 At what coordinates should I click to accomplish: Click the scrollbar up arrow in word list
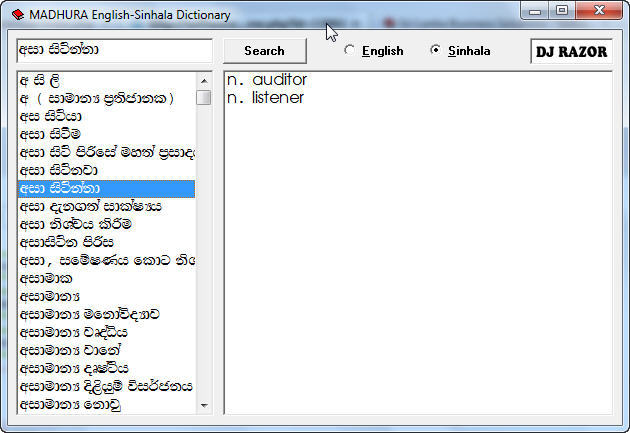(204, 80)
